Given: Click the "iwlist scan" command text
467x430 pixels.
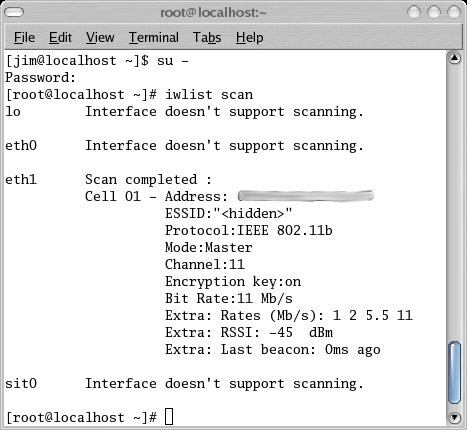Looking at the screenshot, I should (209, 95).
